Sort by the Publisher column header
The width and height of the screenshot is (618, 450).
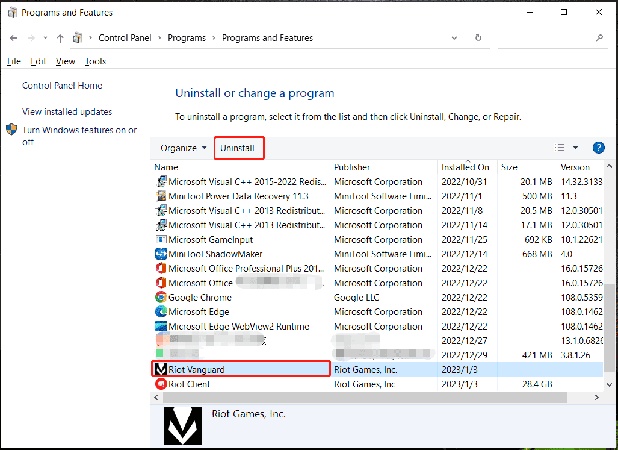point(353,167)
